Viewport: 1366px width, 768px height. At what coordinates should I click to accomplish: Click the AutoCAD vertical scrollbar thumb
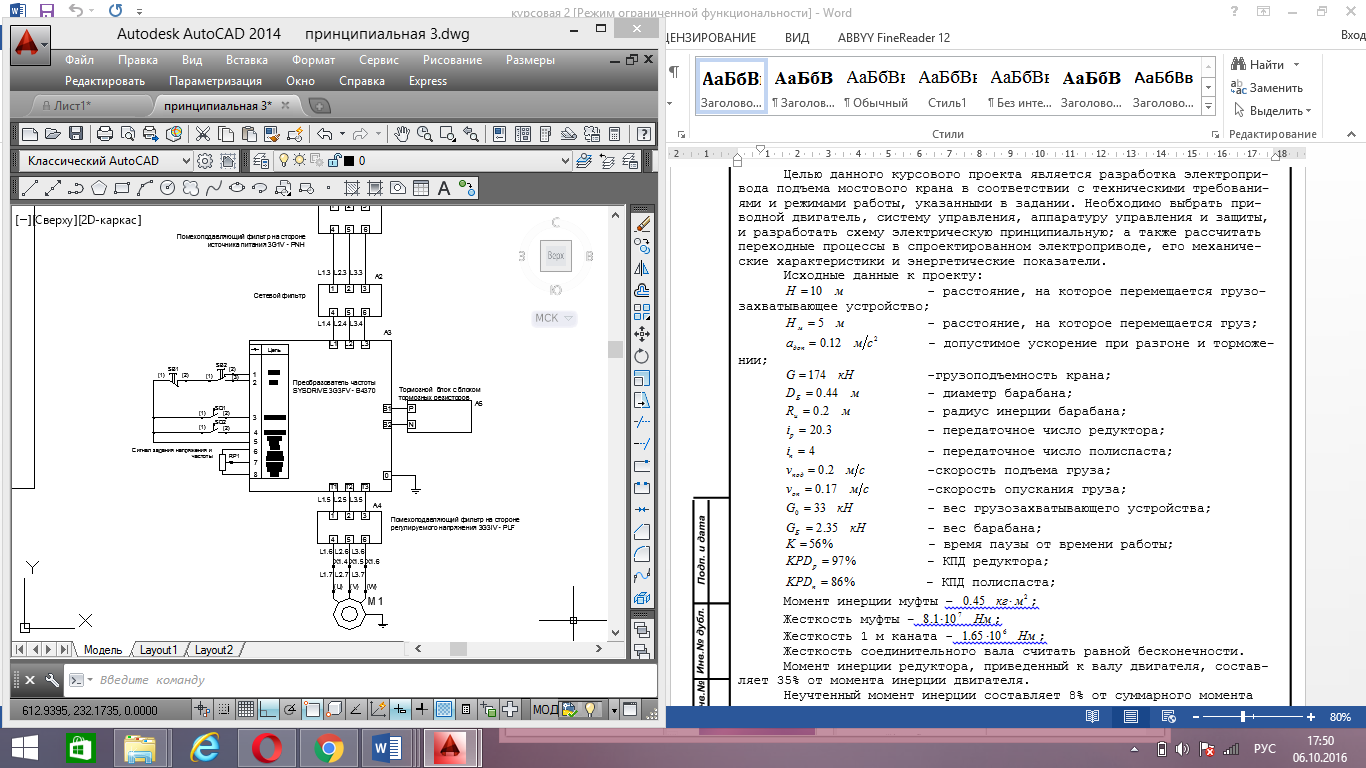pos(616,349)
